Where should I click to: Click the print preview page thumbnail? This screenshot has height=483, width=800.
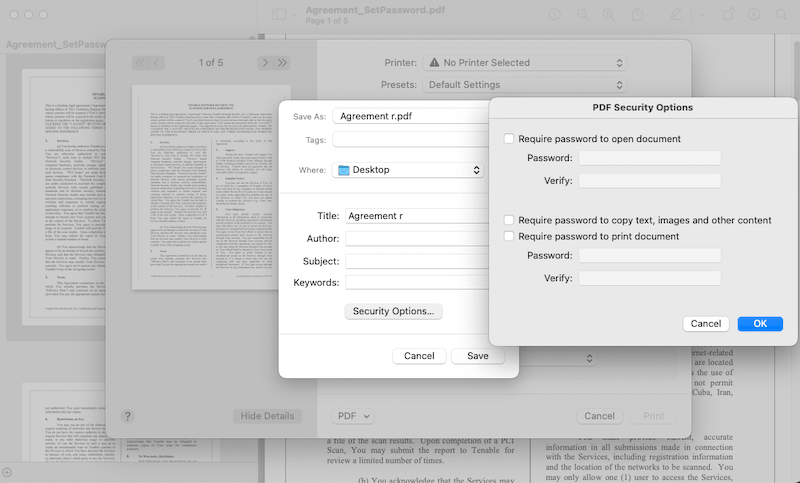211,187
